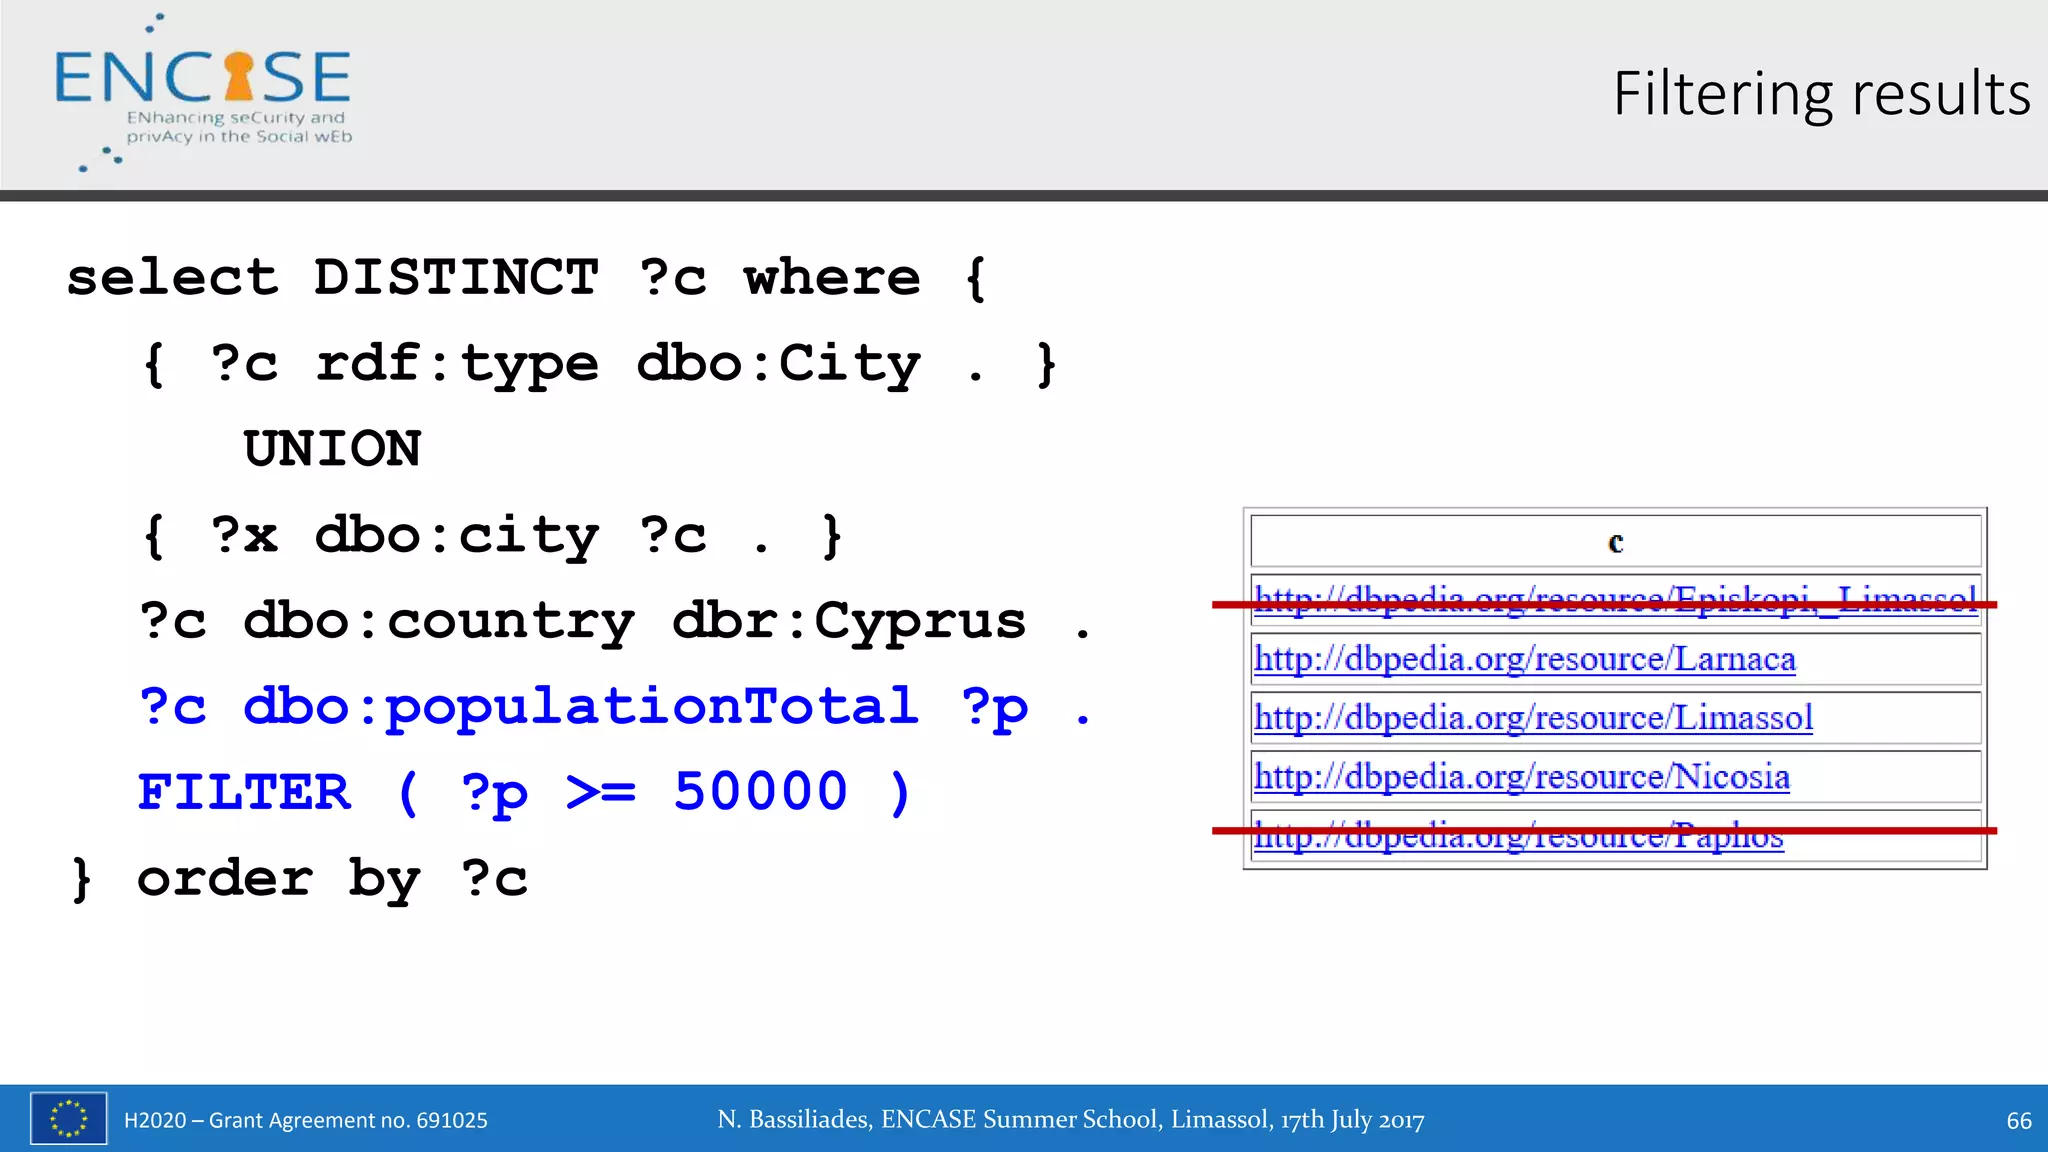Click the 'c' results column header

(x=1615, y=542)
